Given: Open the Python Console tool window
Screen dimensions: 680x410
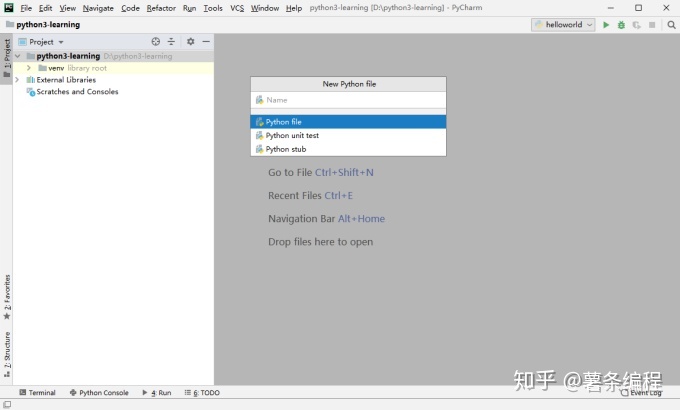Looking at the screenshot, I should pyautogui.click(x=99, y=393).
